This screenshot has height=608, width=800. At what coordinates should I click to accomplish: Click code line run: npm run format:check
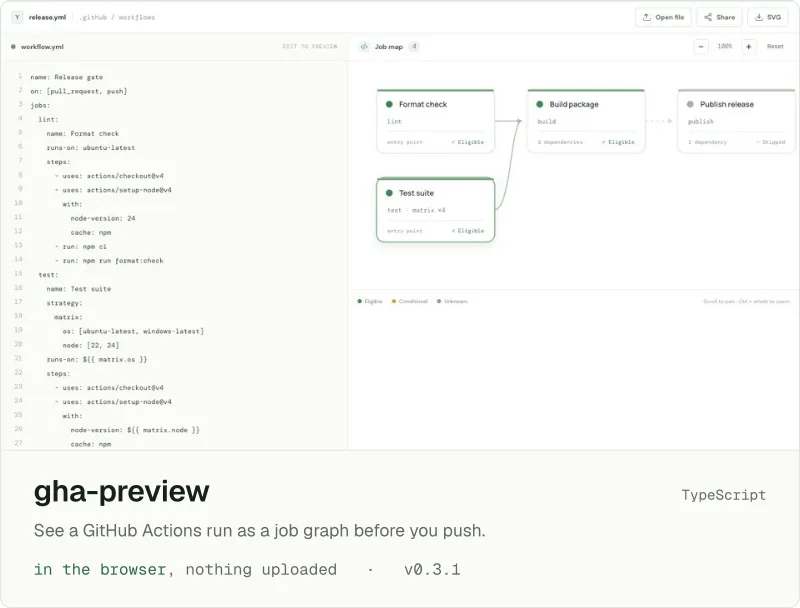pyautogui.click(x=109, y=261)
